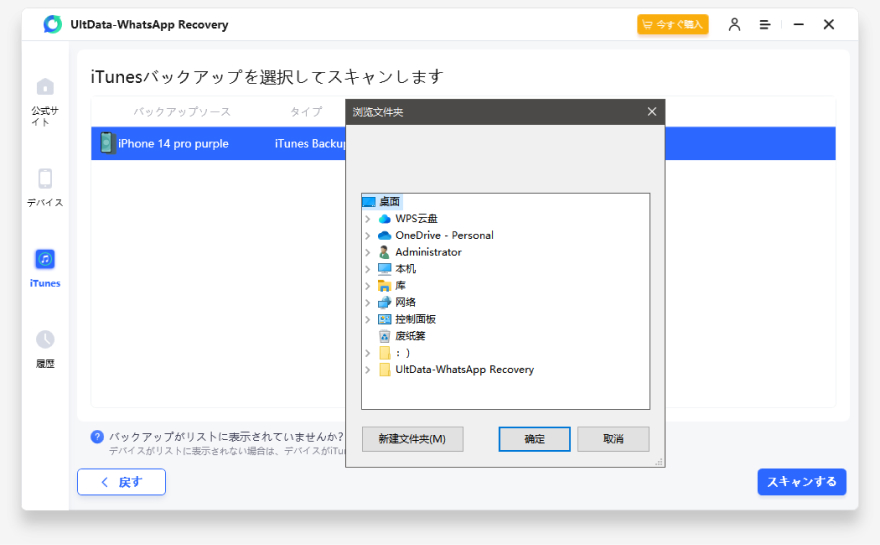
Task: Open the hamburger menu icon
Action: (x=764, y=25)
